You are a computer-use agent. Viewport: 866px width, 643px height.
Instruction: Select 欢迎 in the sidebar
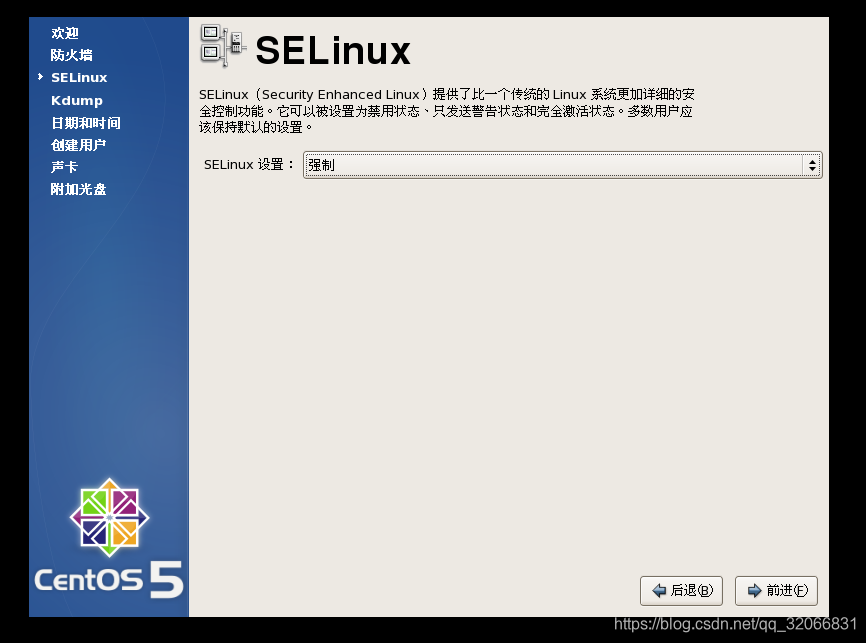tap(65, 33)
